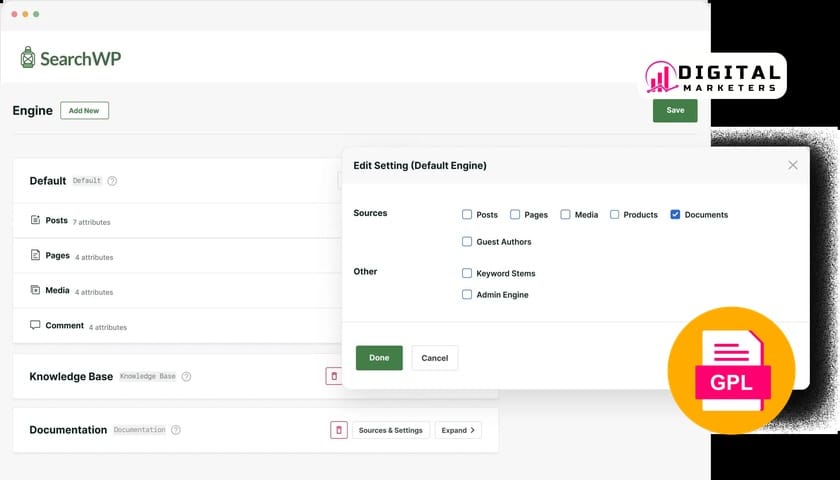Click the SearchWP logo icon
This screenshot has height=480, width=840.
(28, 58)
